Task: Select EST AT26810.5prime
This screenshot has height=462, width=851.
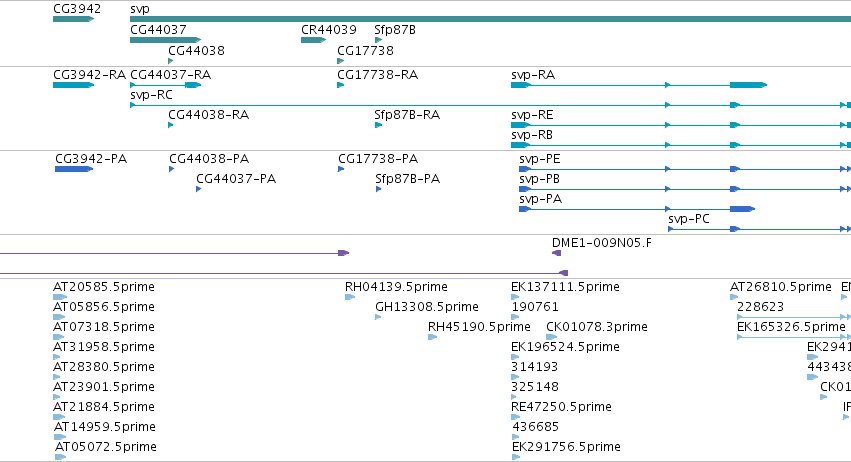Action: pyautogui.click(x=780, y=287)
